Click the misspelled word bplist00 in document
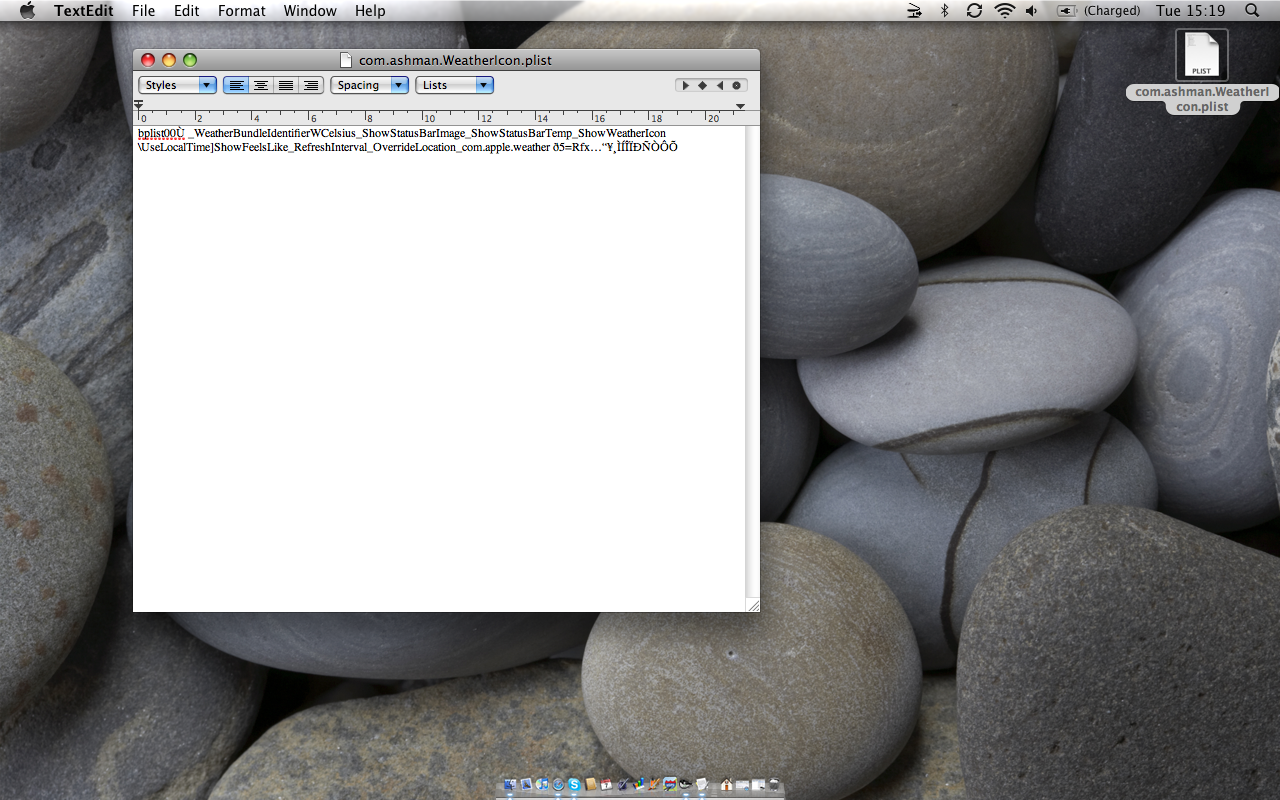1280x800 pixels. (x=161, y=133)
